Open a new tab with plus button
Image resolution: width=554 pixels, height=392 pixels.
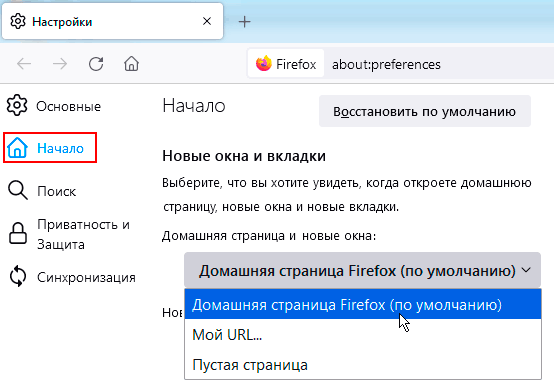(244, 22)
